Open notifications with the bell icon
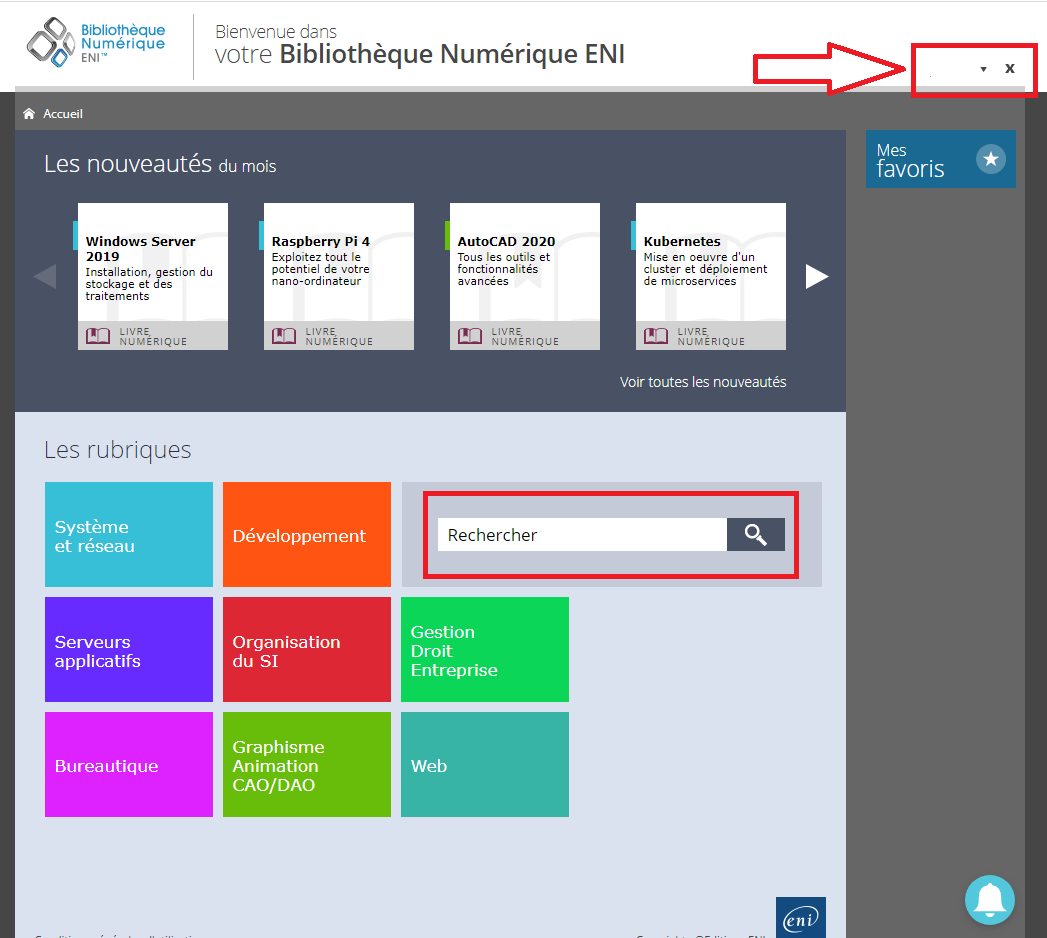This screenshot has height=938, width=1047. pos(990,900)
